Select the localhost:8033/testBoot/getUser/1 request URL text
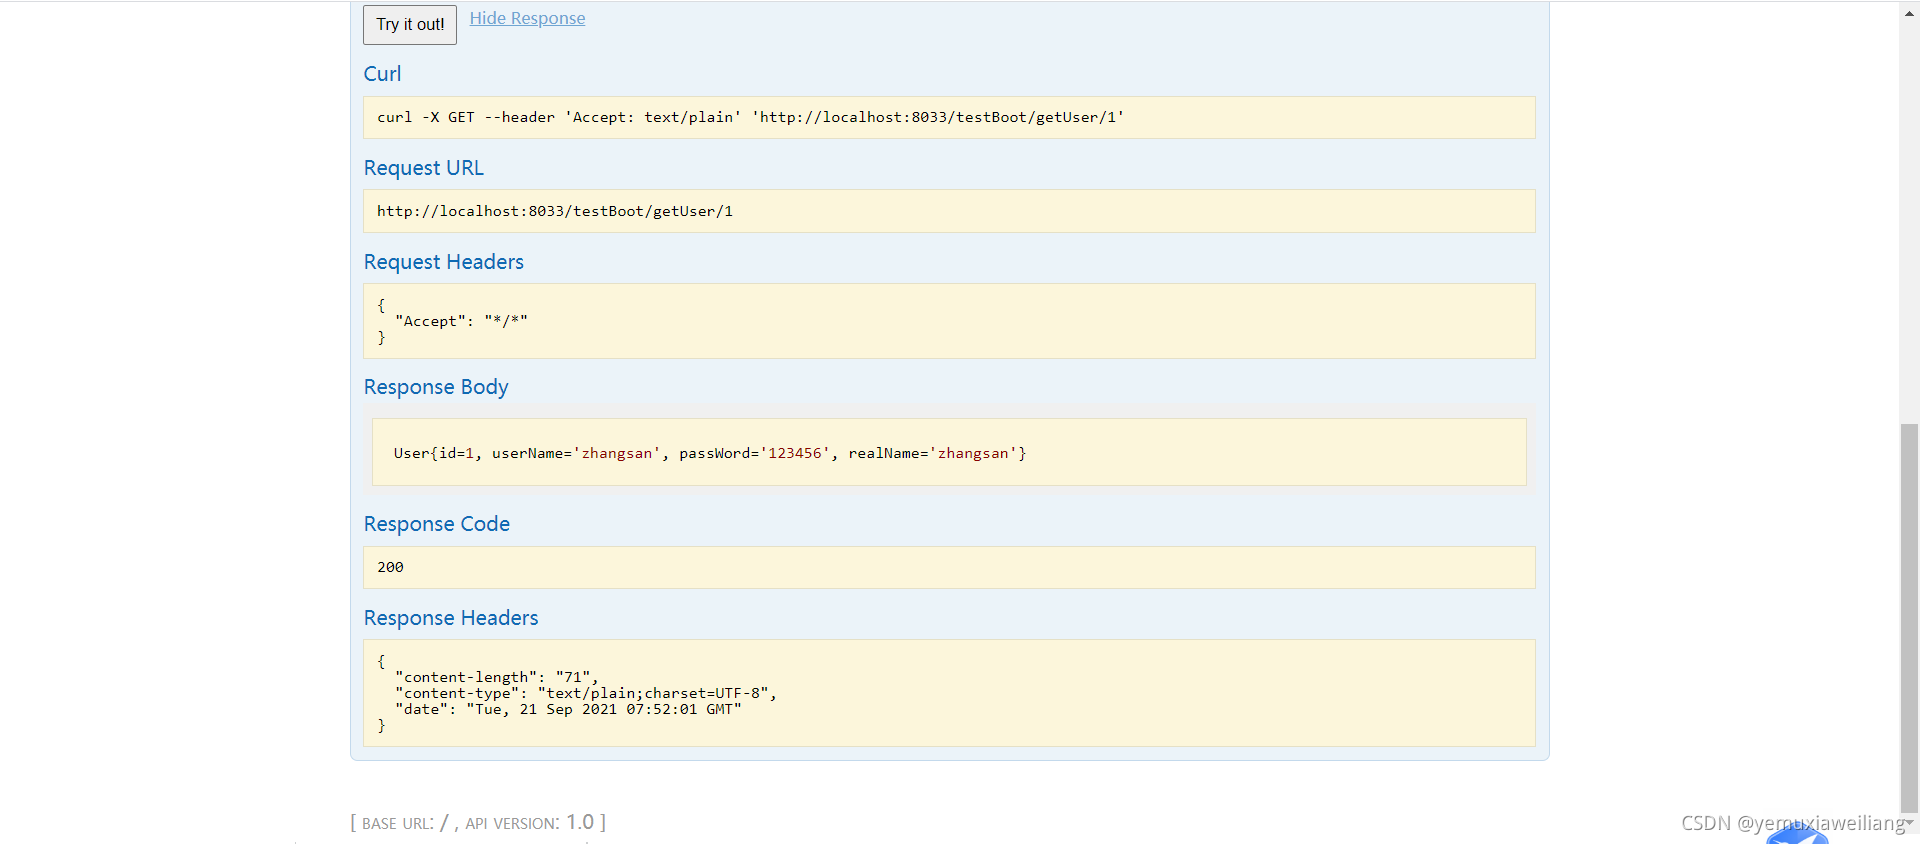Viewport: 1920px width, 844px height. pyautogui.click(x=555, y=211)
